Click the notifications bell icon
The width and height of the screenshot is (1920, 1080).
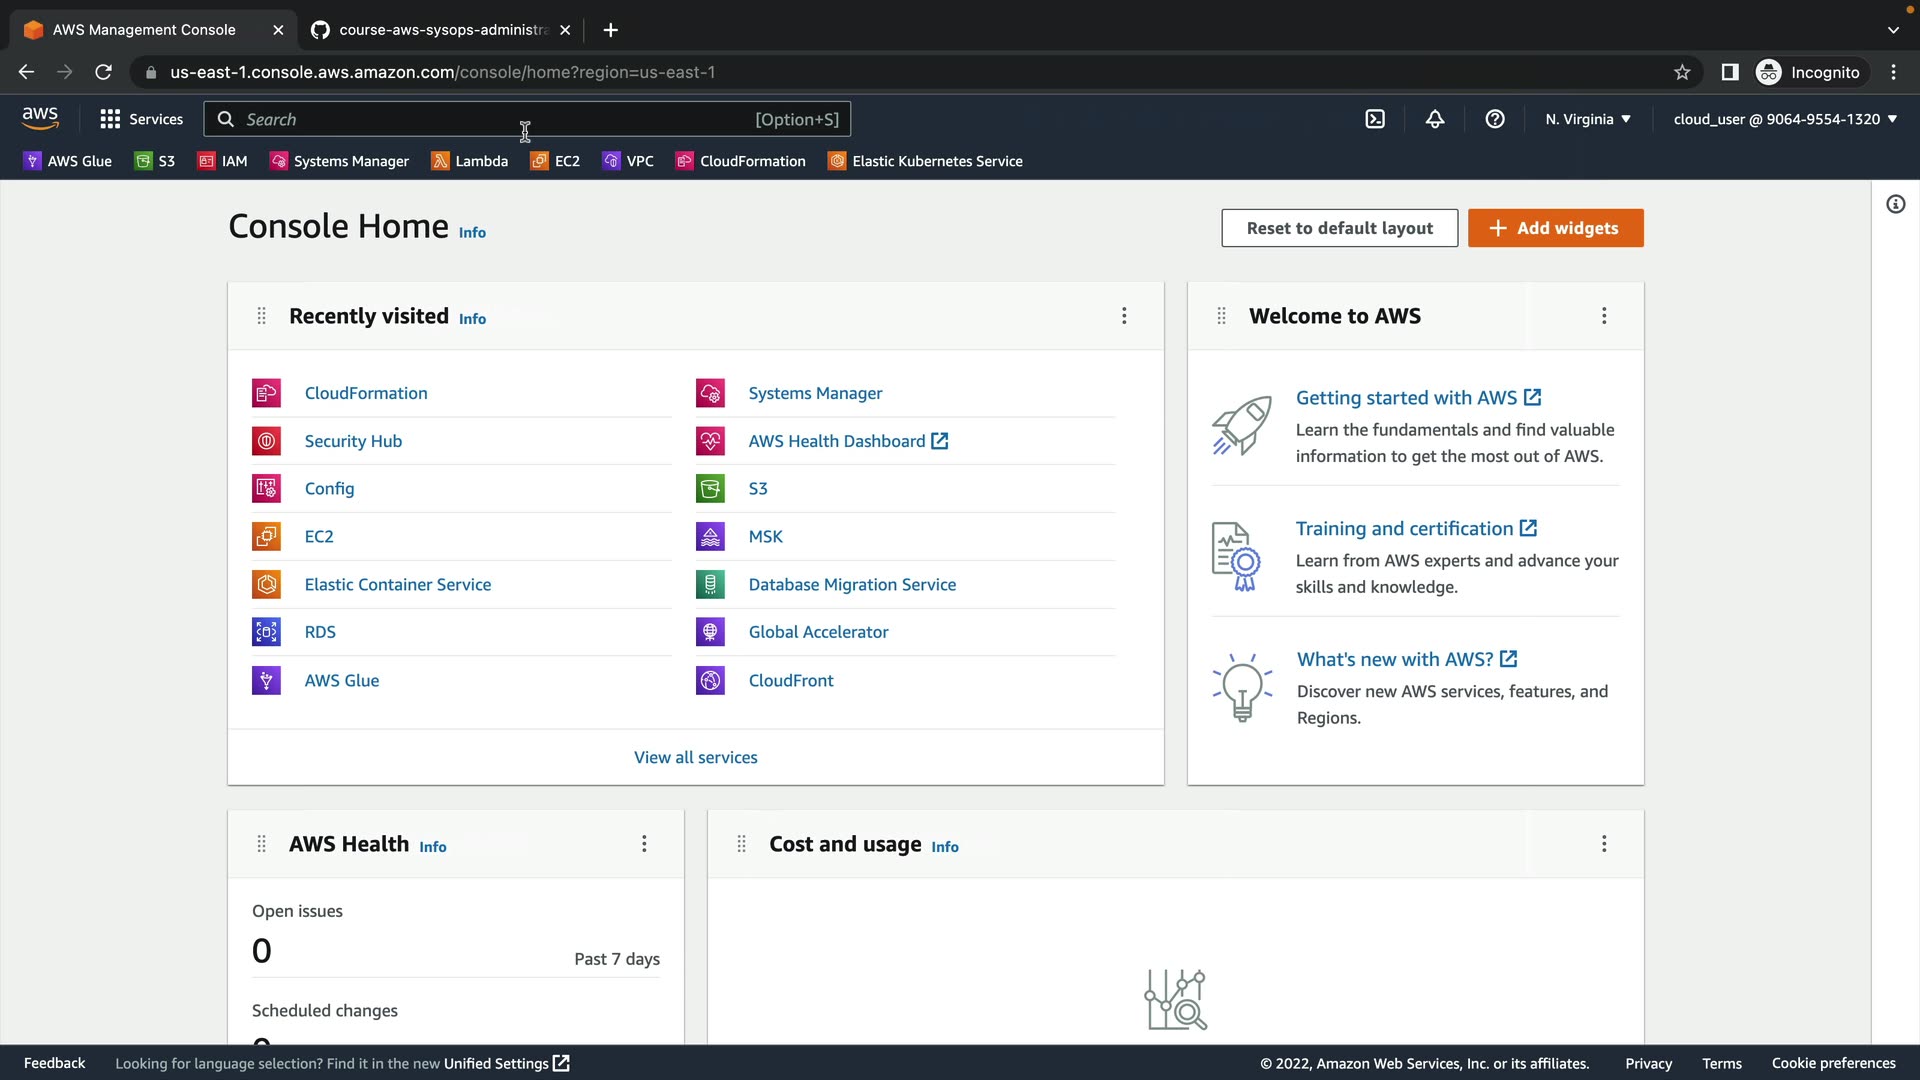tap(1435, 119)
